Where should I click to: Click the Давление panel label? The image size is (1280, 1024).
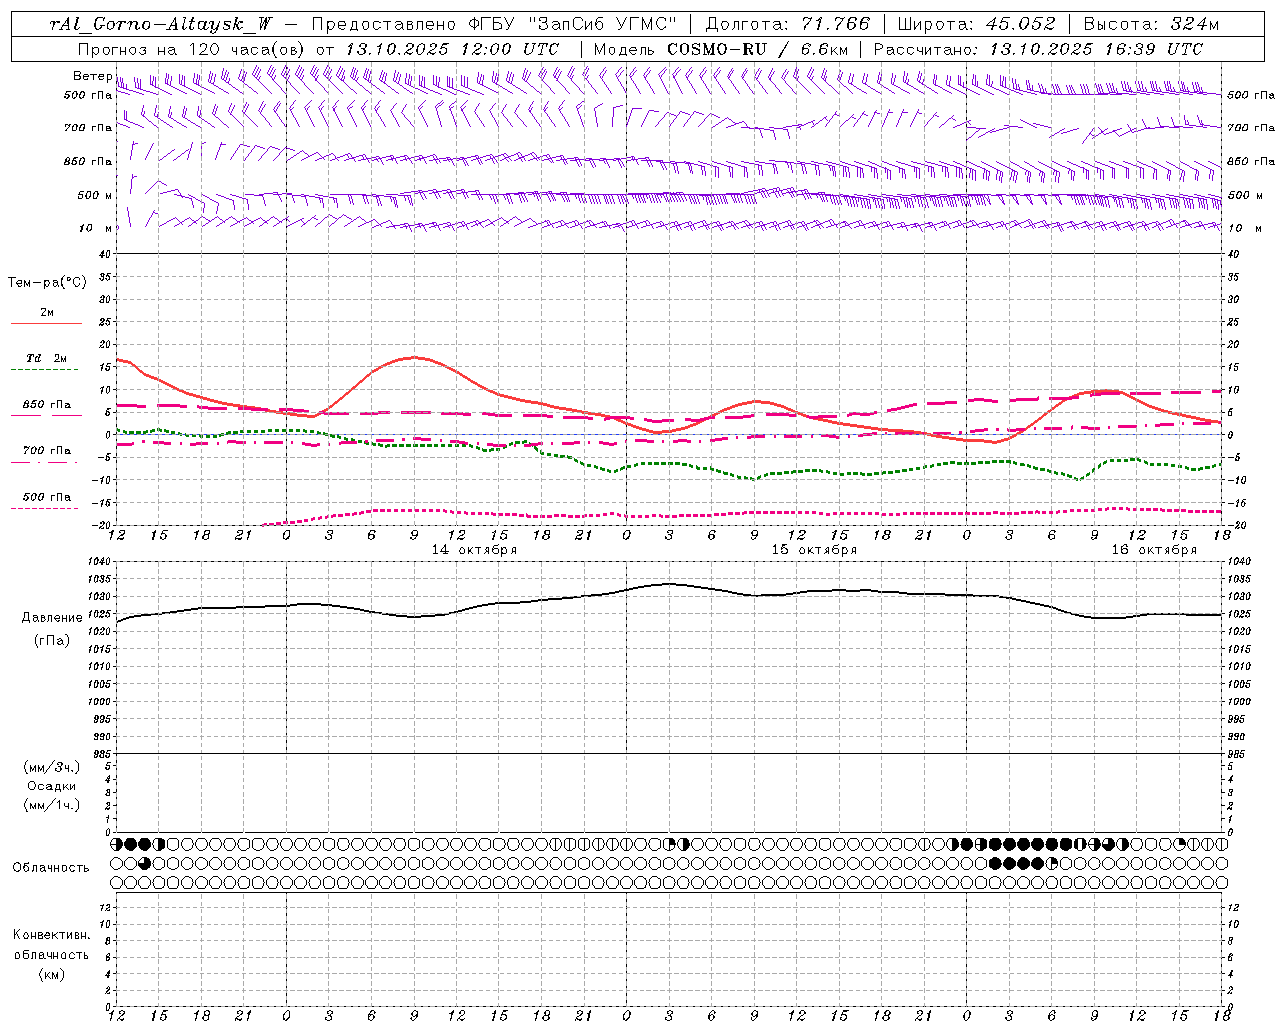click(52, 617)
